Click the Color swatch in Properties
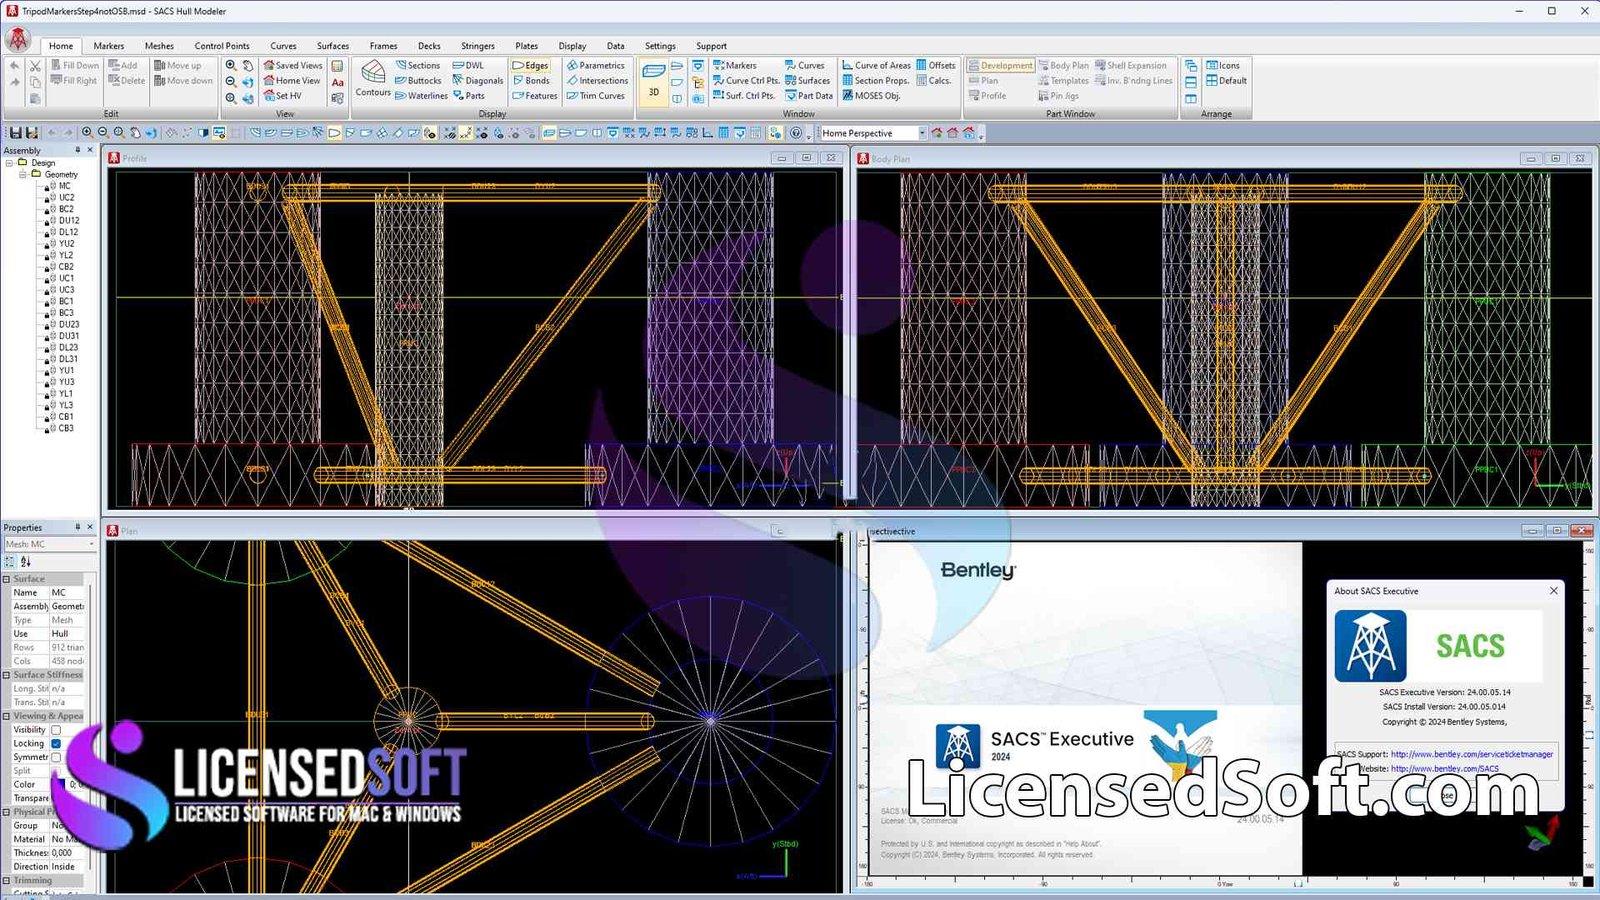The width and height of the screenshot is (1600, 900). pyautogui.click(x=60, y=785)
